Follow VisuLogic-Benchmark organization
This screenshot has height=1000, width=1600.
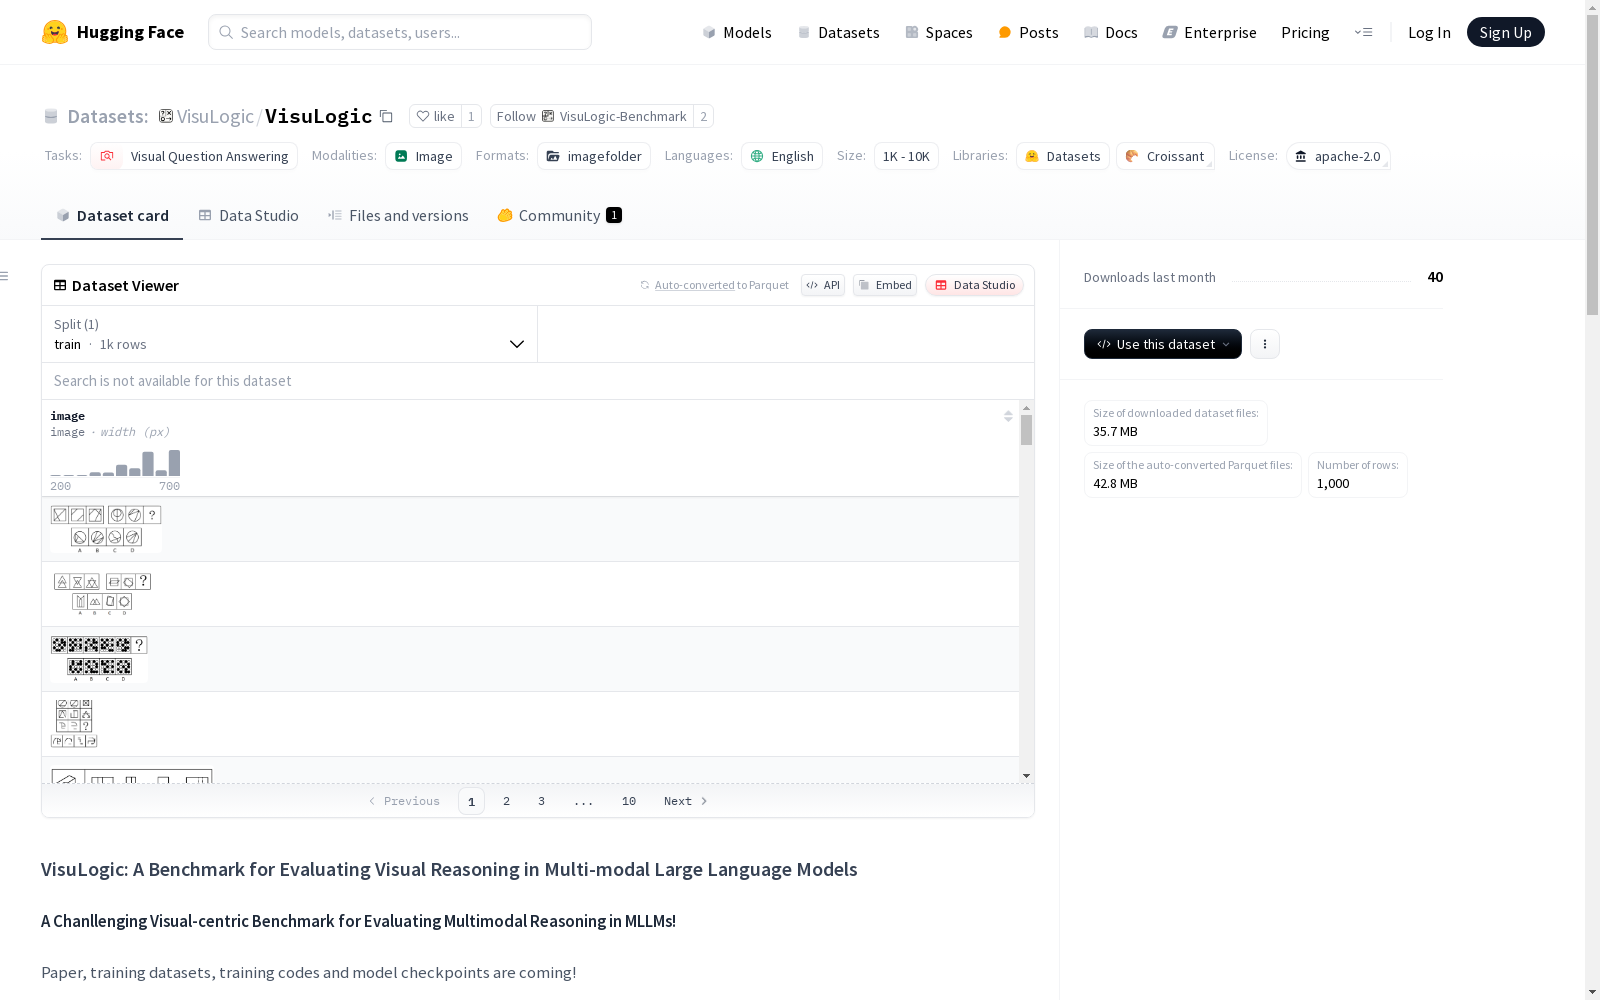[x=592, y=116]
